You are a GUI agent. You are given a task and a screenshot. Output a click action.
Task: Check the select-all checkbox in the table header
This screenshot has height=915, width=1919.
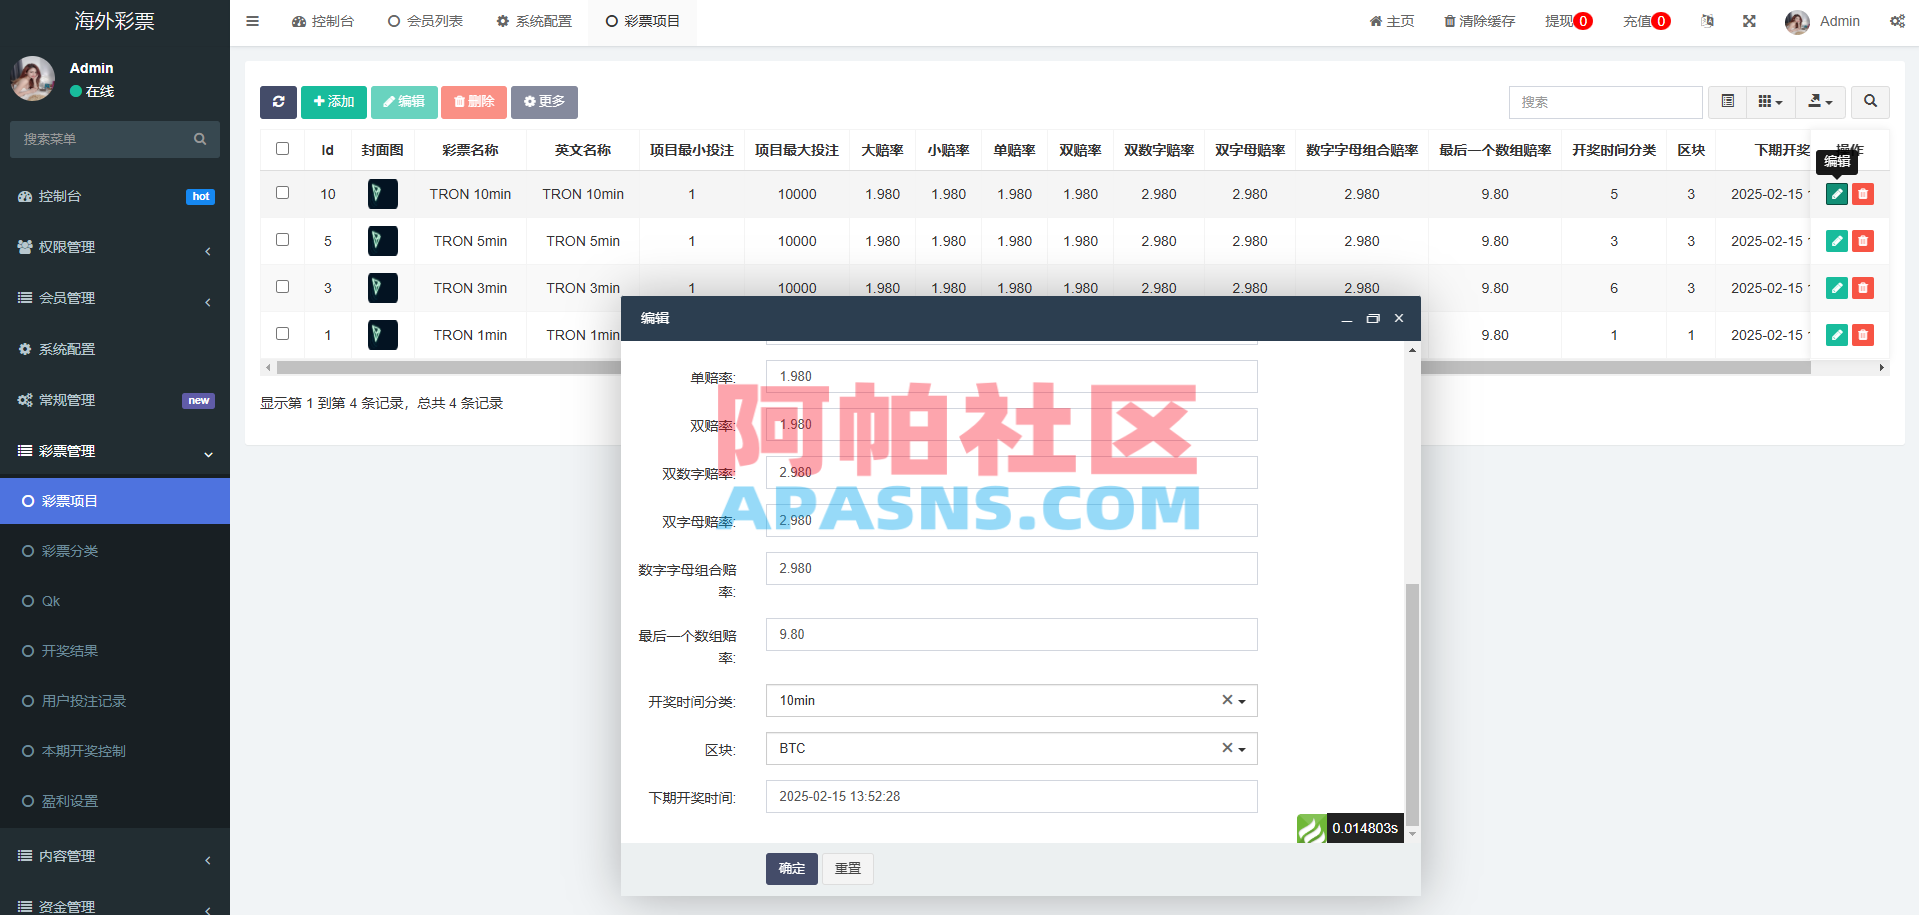point(282,147)
